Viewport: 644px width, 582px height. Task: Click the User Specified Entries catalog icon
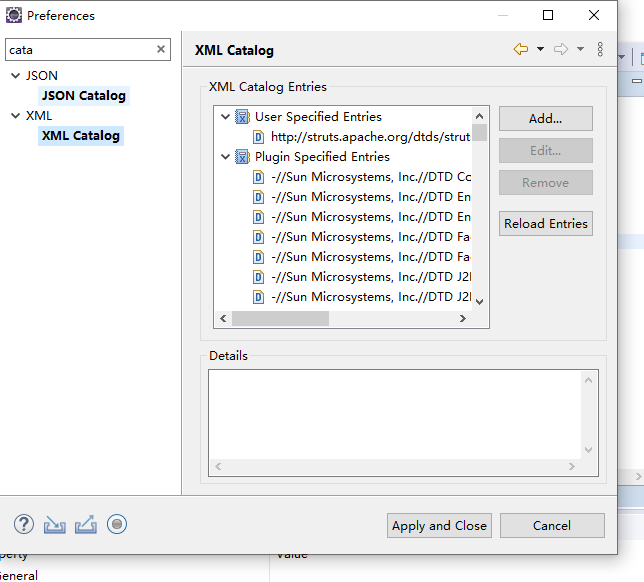pos(242,117)
